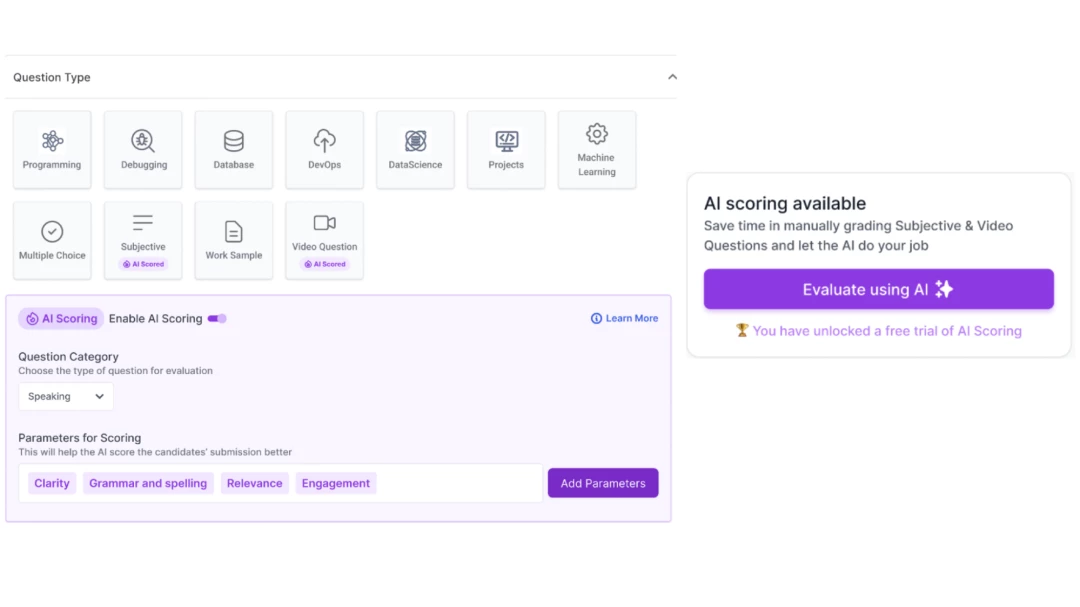This screenshot has width=1080, height=607.
Task: Collapse the Question Type section chevron
Action: [672, 77]
